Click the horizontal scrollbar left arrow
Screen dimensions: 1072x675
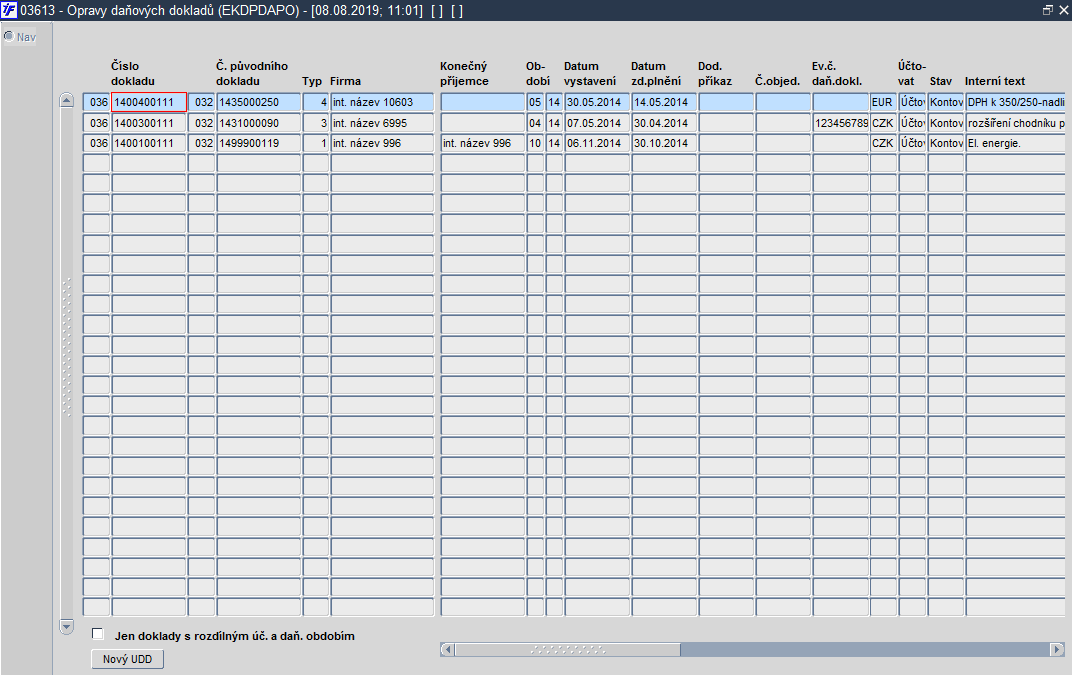point(447,649)
